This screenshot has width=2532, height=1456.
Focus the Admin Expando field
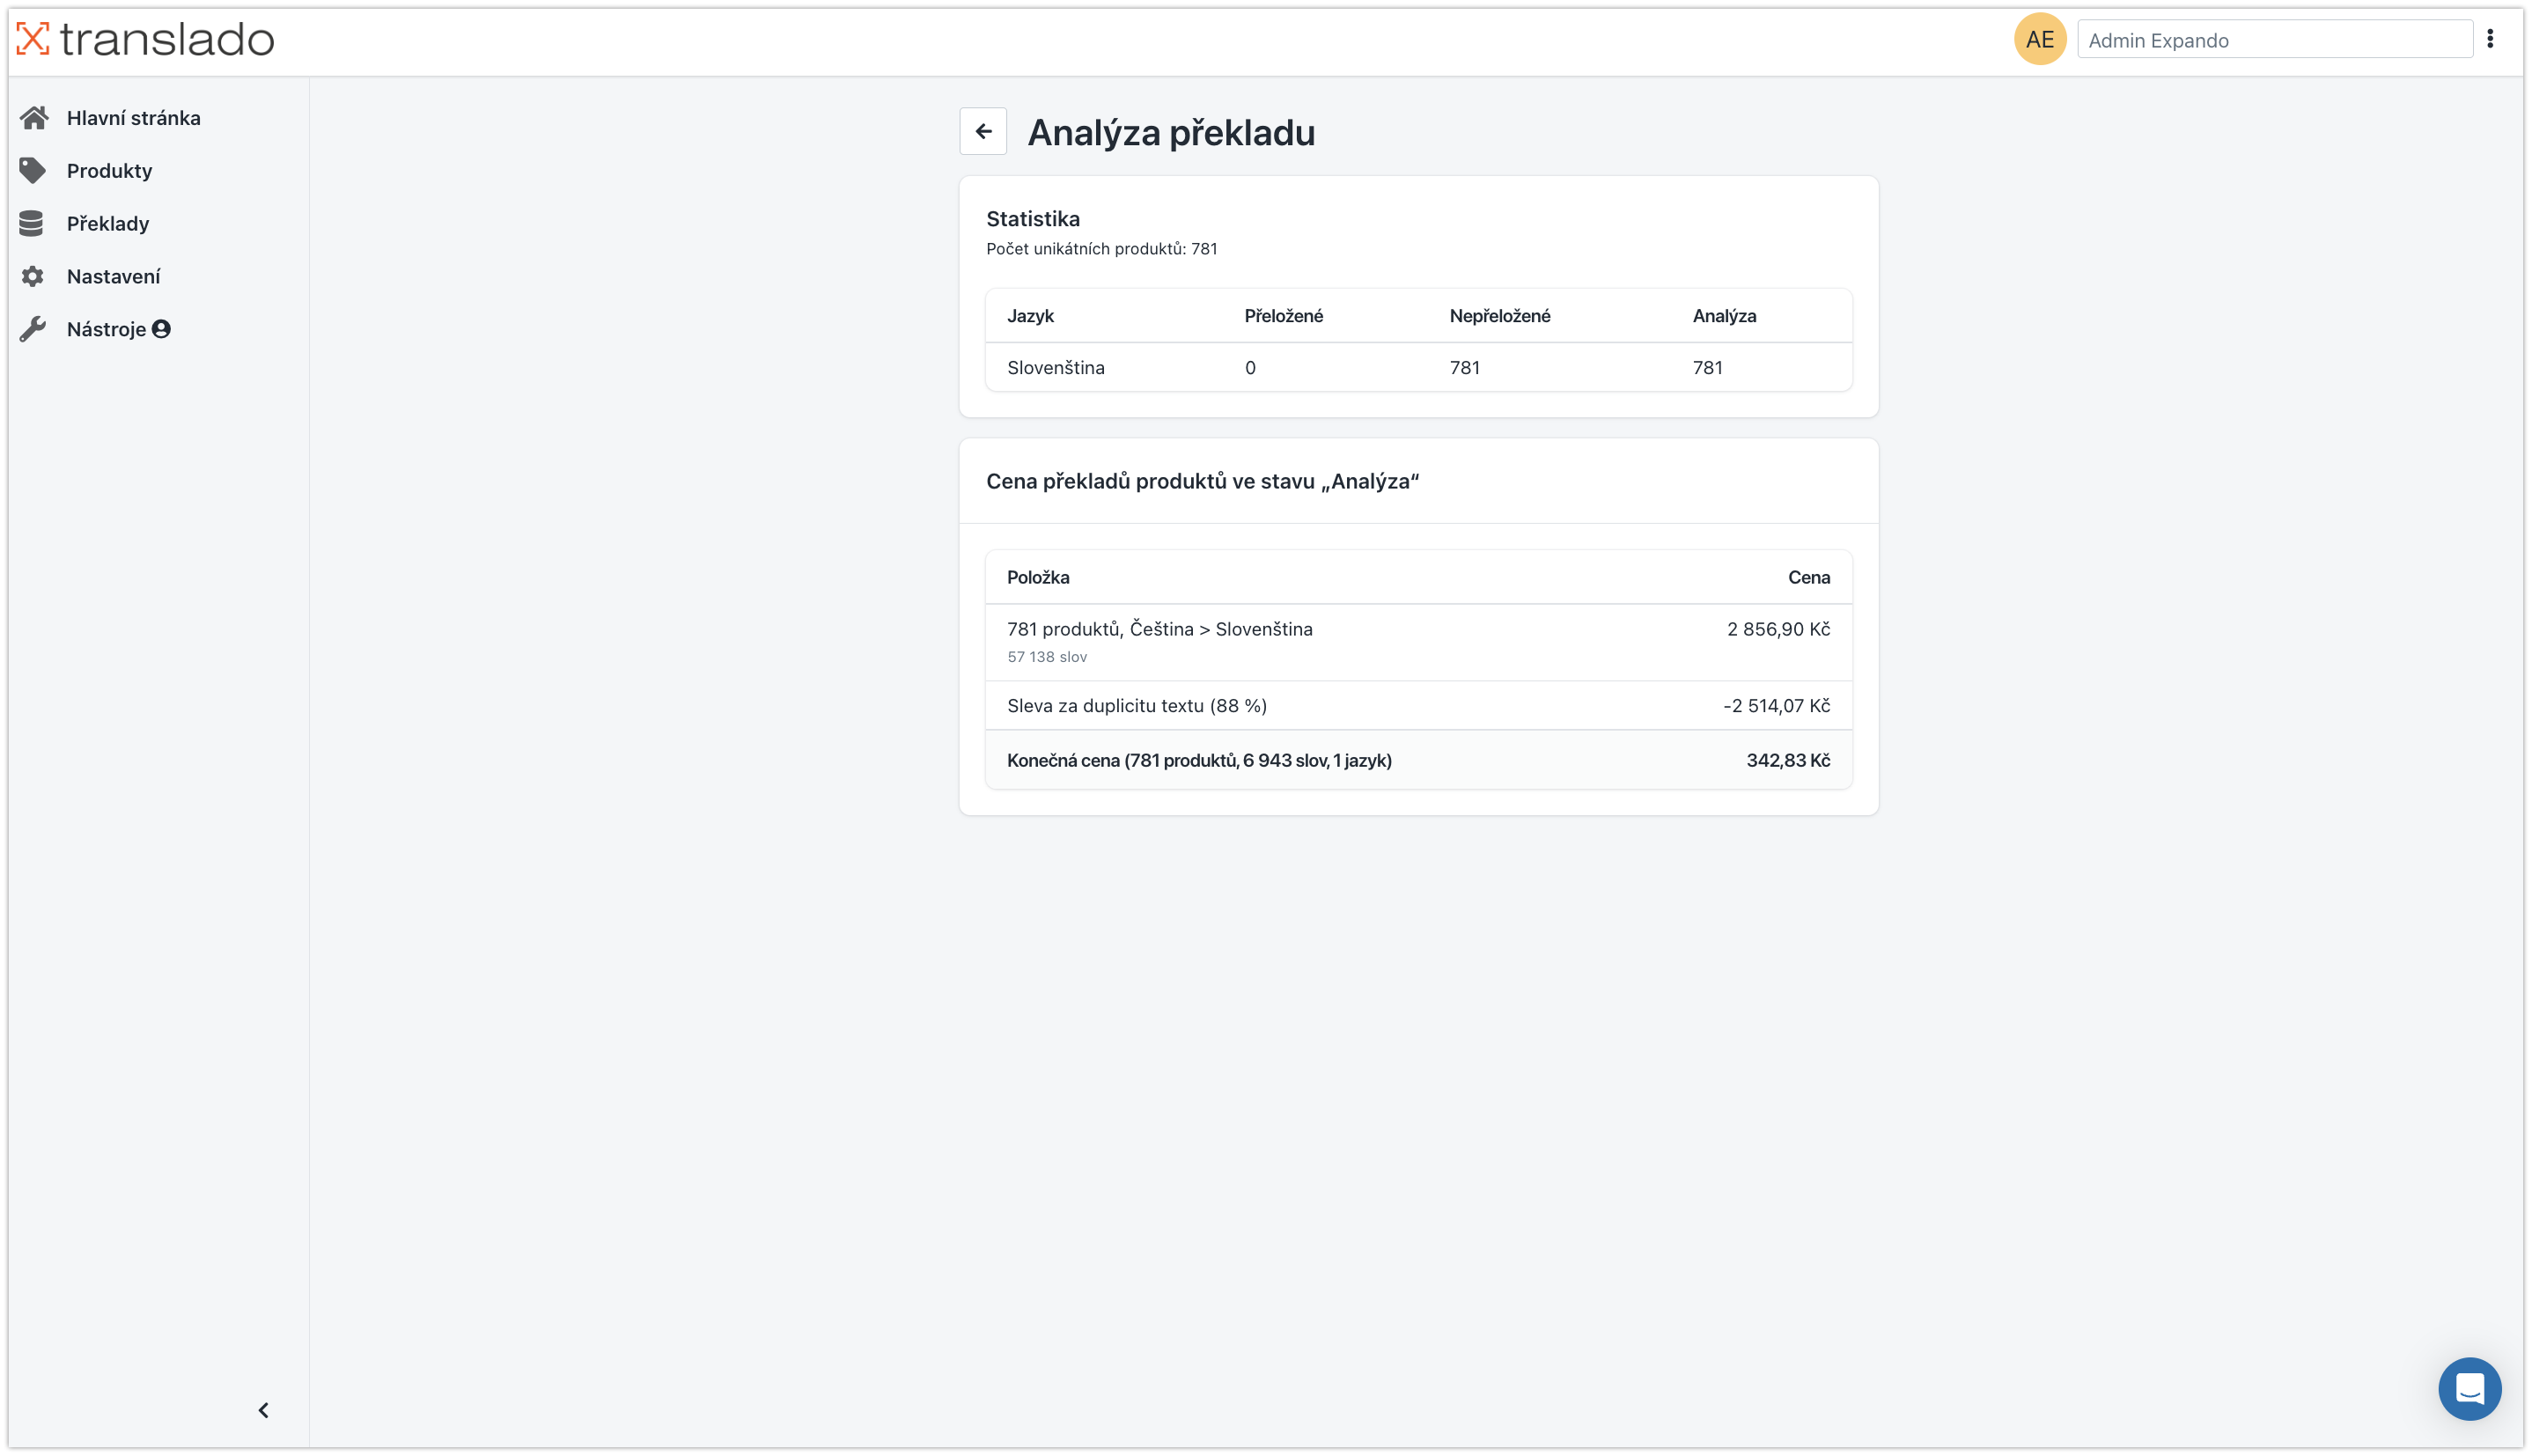tap(2274, 40)
